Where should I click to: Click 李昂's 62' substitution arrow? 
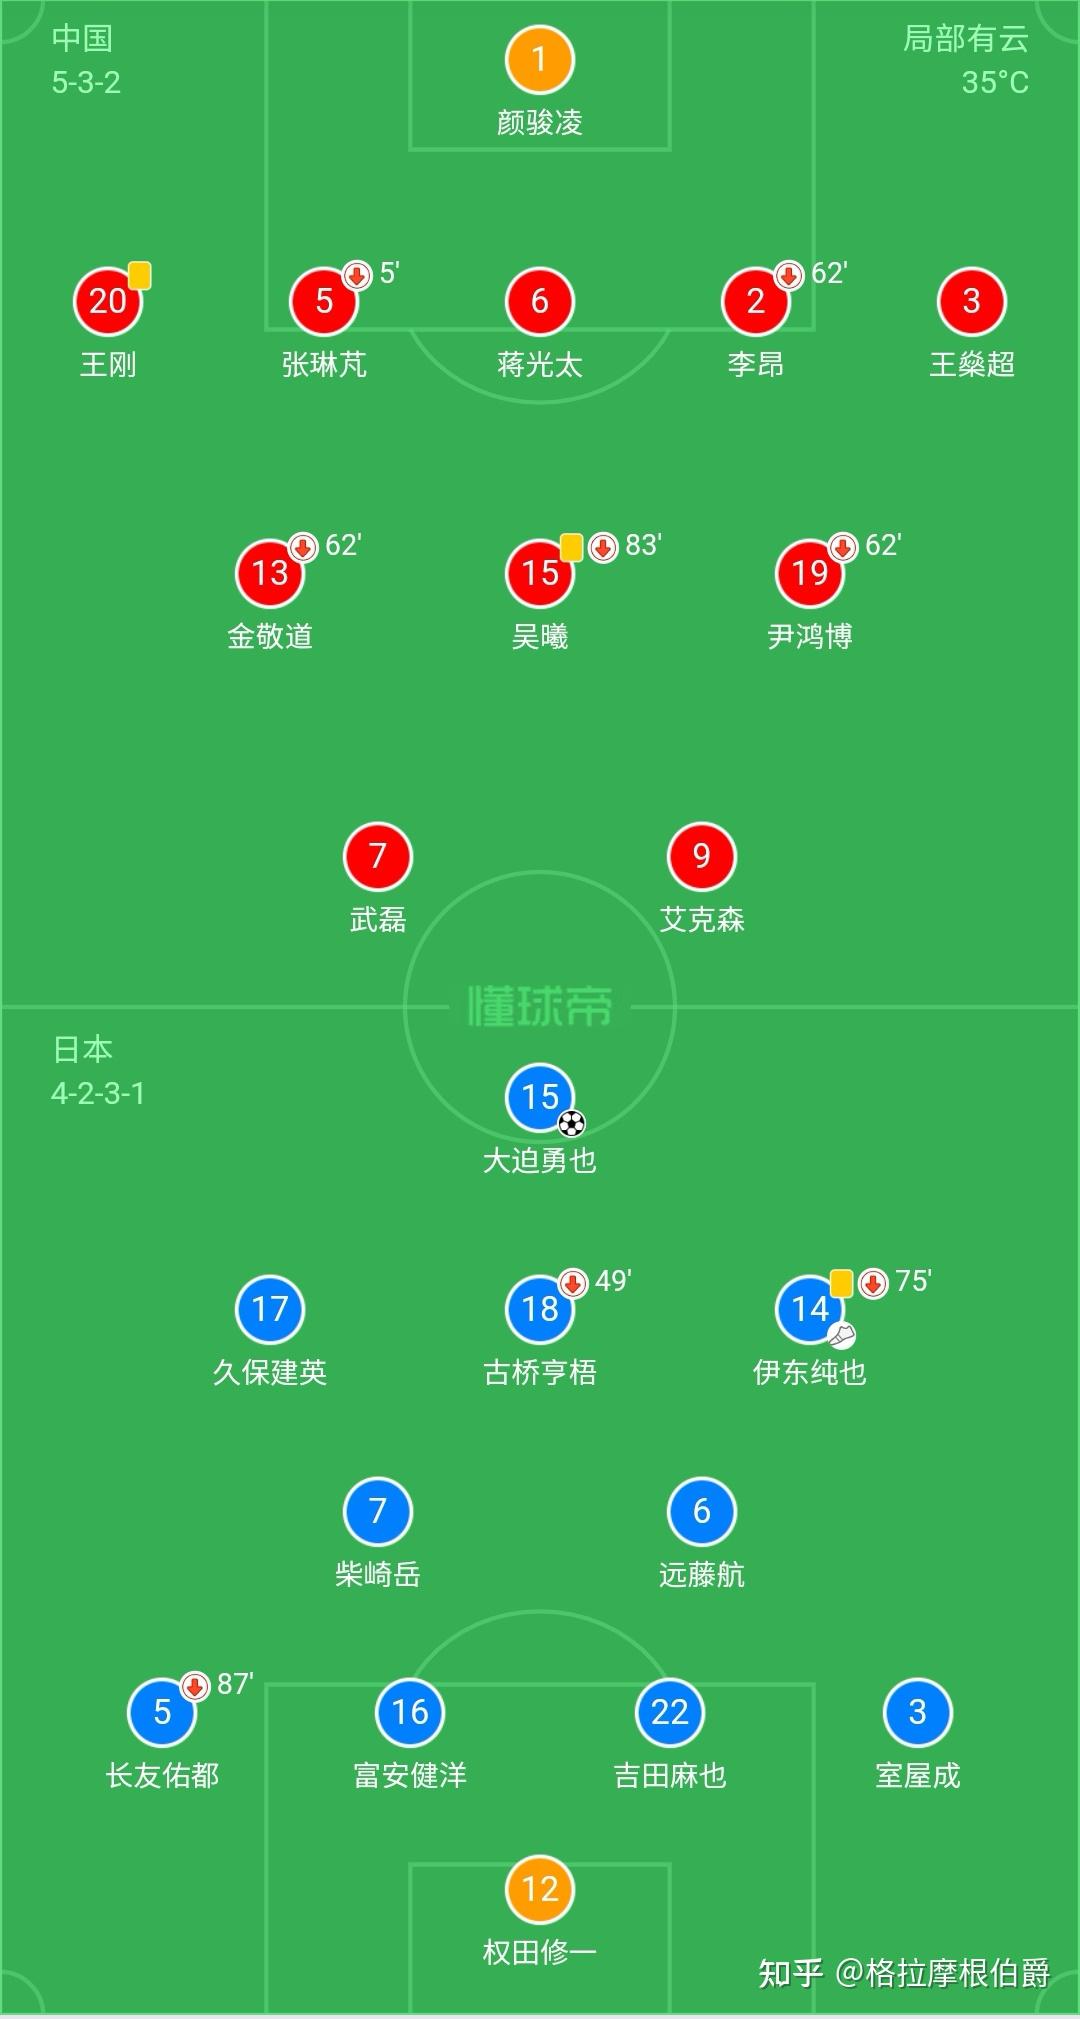(x=789, y=275)
